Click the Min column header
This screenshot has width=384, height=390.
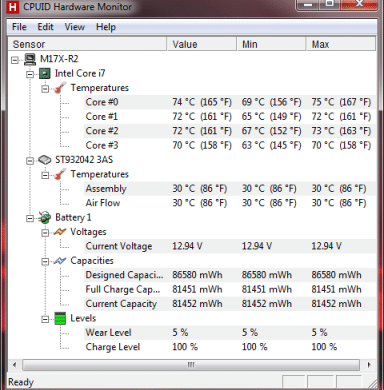click(271, 44)
